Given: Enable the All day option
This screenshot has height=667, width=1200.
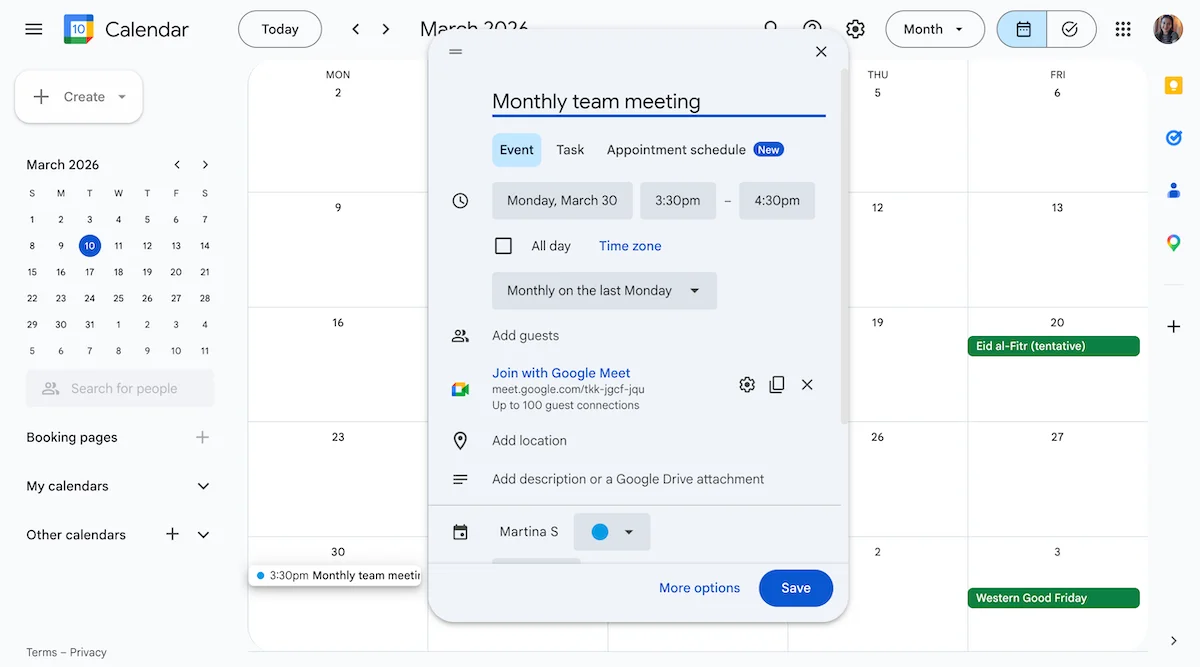Looking at the screenshot, I should (x=504, y=245).
